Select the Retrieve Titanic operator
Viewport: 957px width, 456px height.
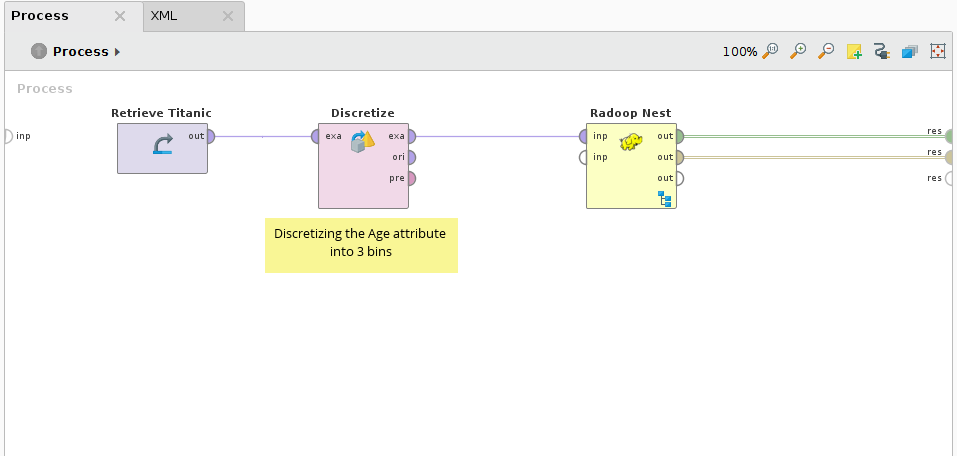162,147
